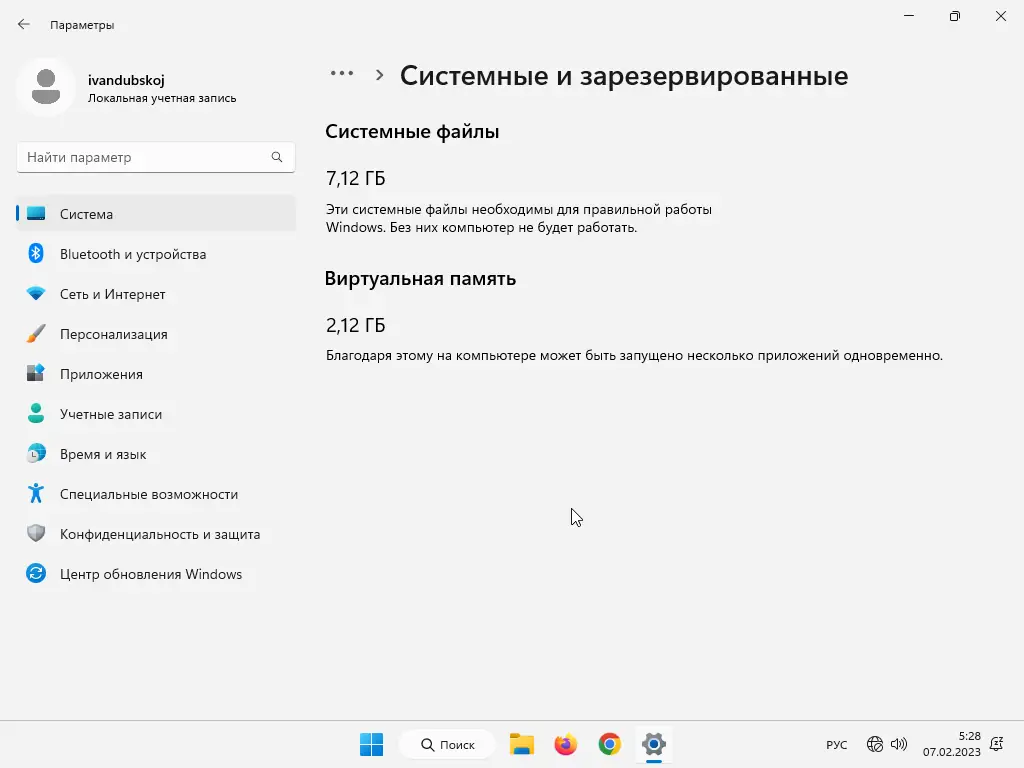
Task: Click the Windows Start button
Action: 371,744
